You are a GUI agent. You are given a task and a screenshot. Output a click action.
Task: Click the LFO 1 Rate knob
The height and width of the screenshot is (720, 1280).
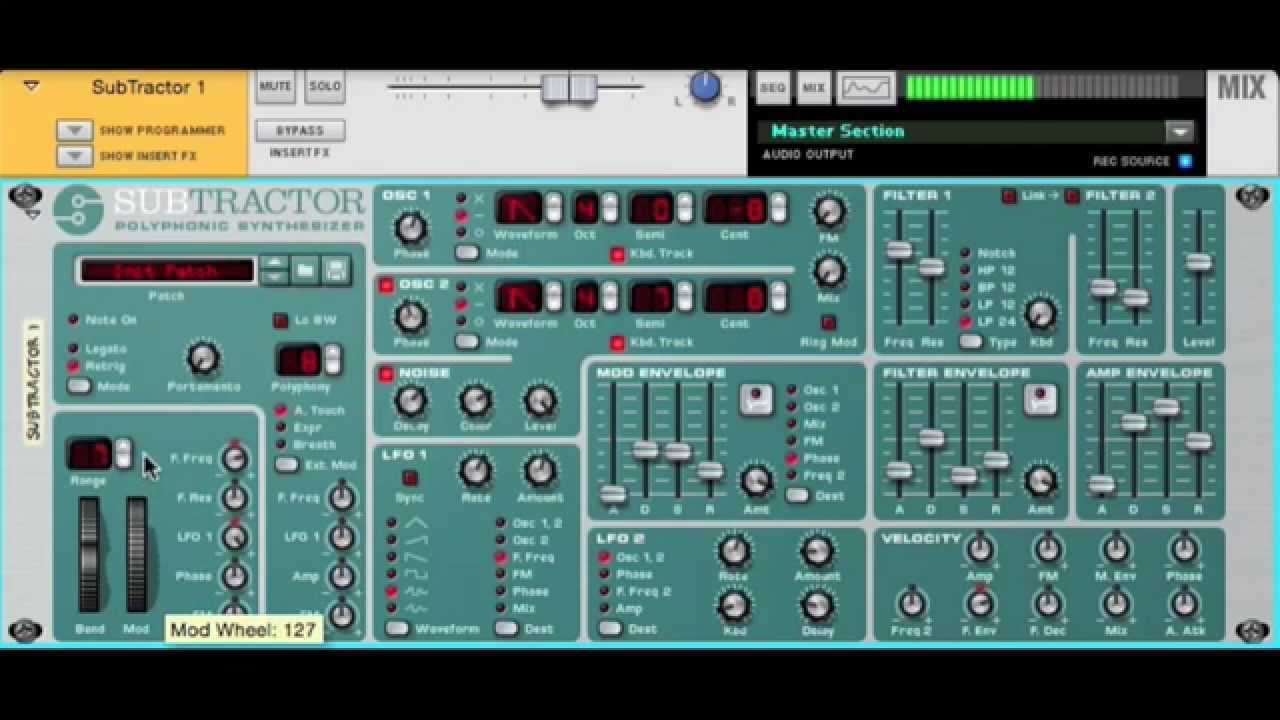pos(475,471)
